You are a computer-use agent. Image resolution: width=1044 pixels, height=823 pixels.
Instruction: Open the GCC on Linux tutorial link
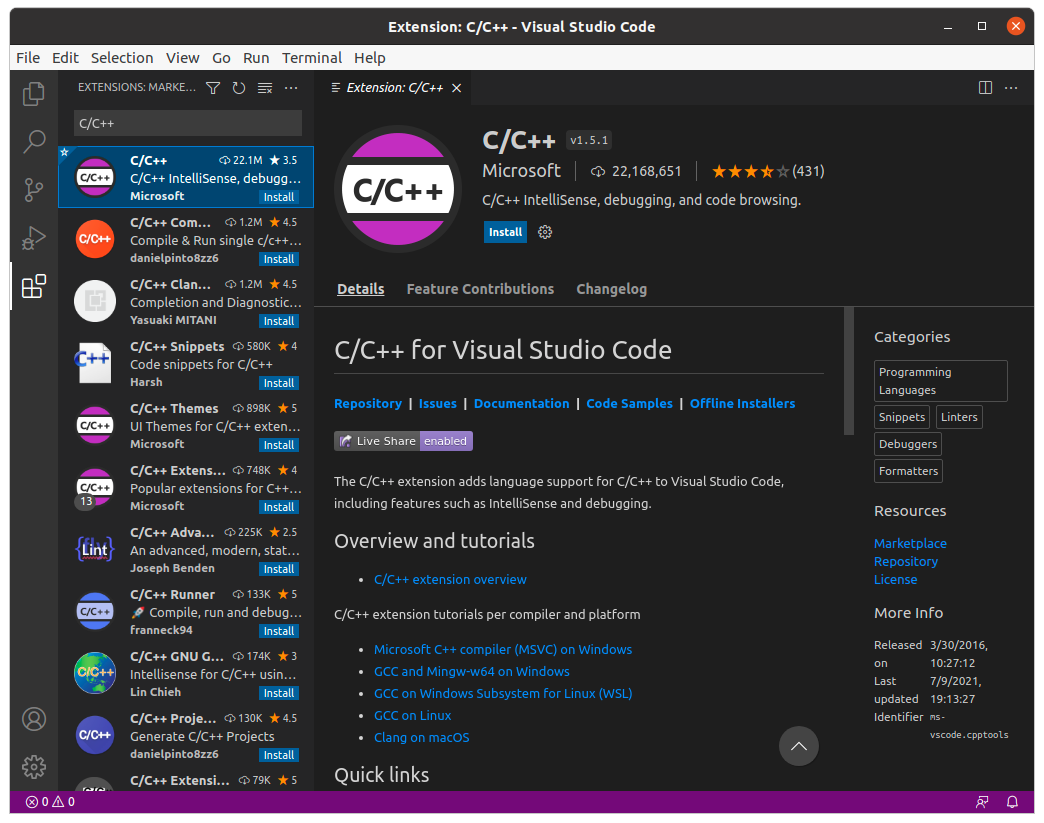pyautogui.click(x=412, y=715)
